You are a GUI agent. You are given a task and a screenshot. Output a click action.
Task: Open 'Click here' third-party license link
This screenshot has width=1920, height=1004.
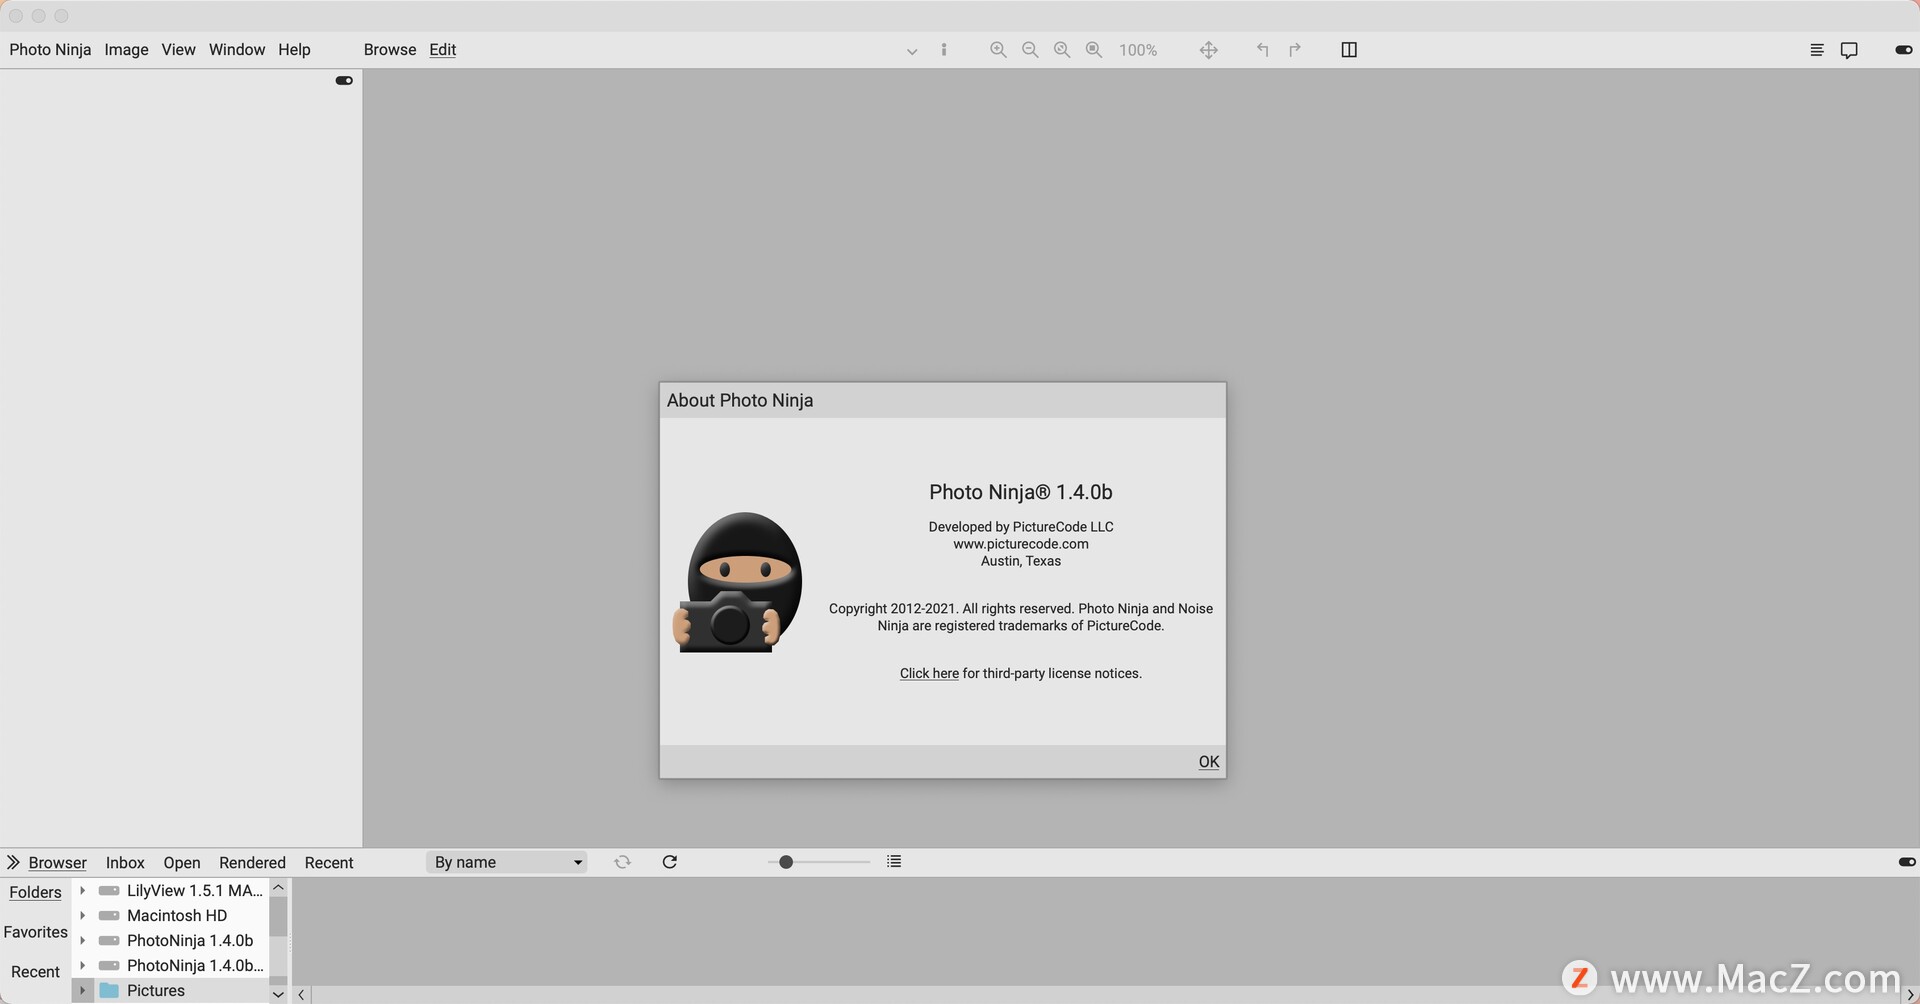(929, 673)
